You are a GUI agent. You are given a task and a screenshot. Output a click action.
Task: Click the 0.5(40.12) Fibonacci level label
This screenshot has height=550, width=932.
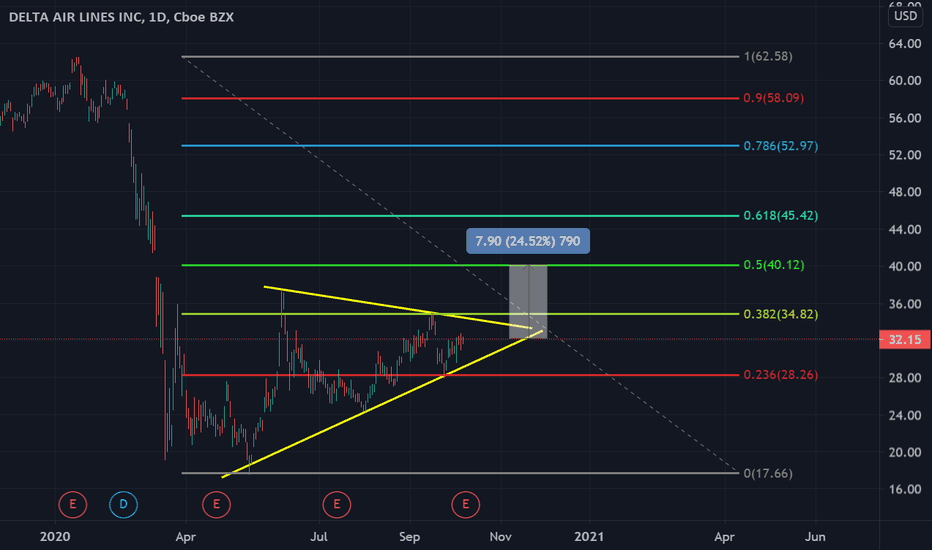click(774, 265)
